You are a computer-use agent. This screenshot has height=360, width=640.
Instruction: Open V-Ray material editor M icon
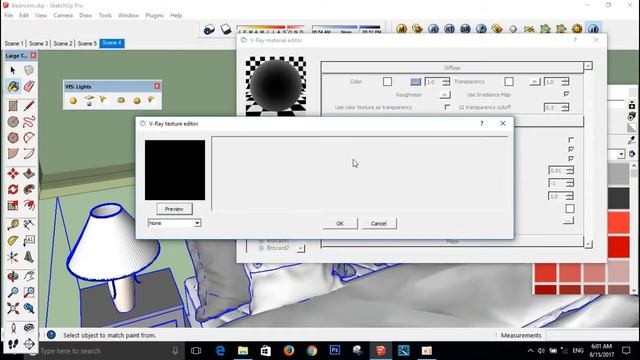(401, 29)
